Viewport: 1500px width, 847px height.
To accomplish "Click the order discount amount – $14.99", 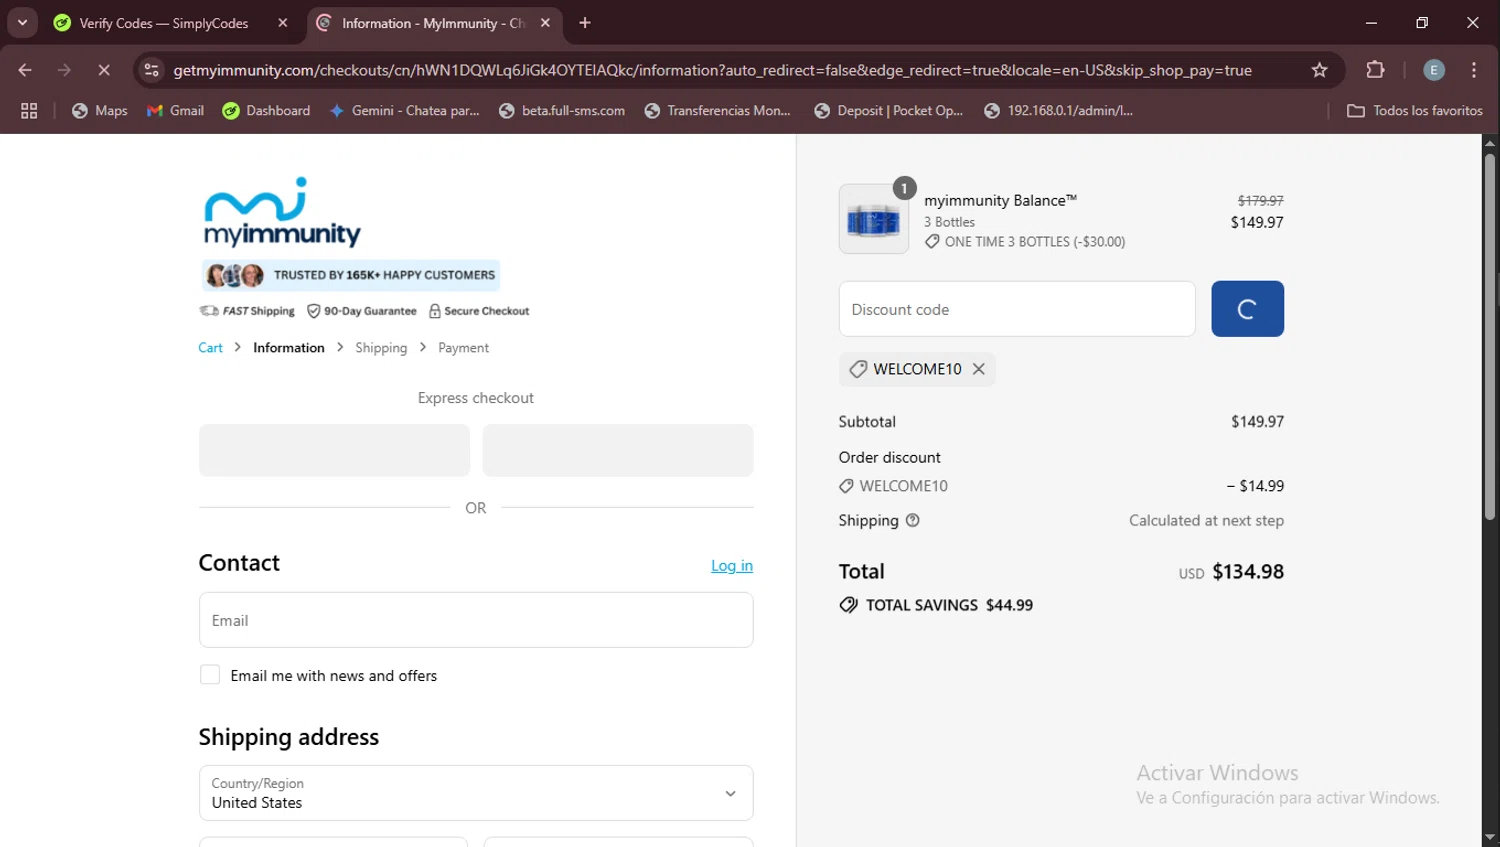I will point(1255,486).
